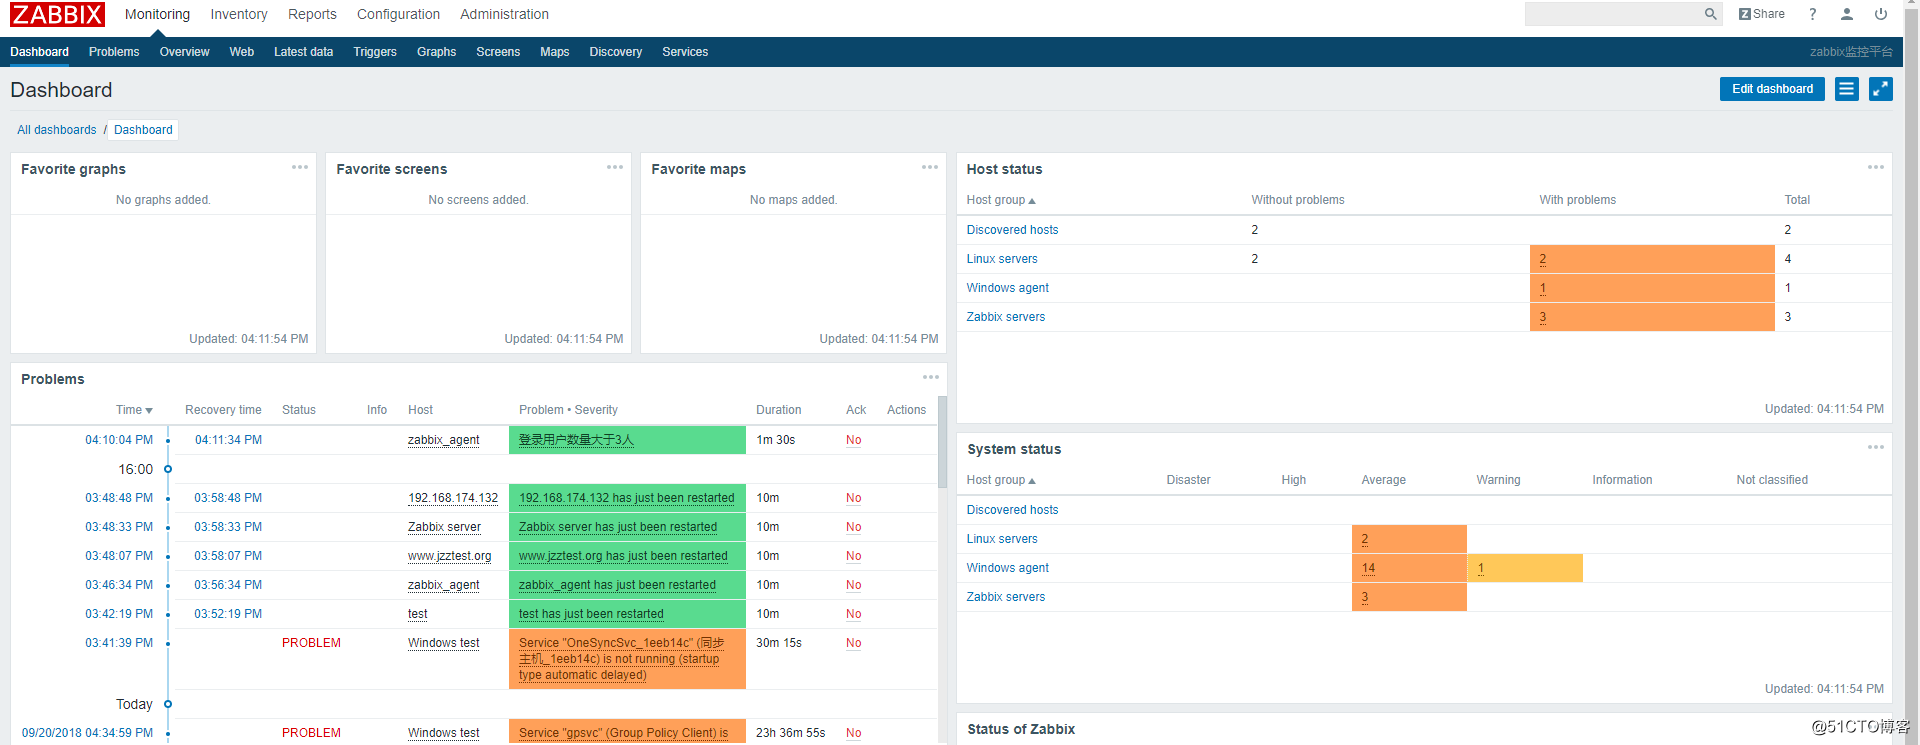The height and width of the screenshot is (745, 1920).
Task: Open All dashboards breadcrumb link
Action: click(x=57, y=130)
